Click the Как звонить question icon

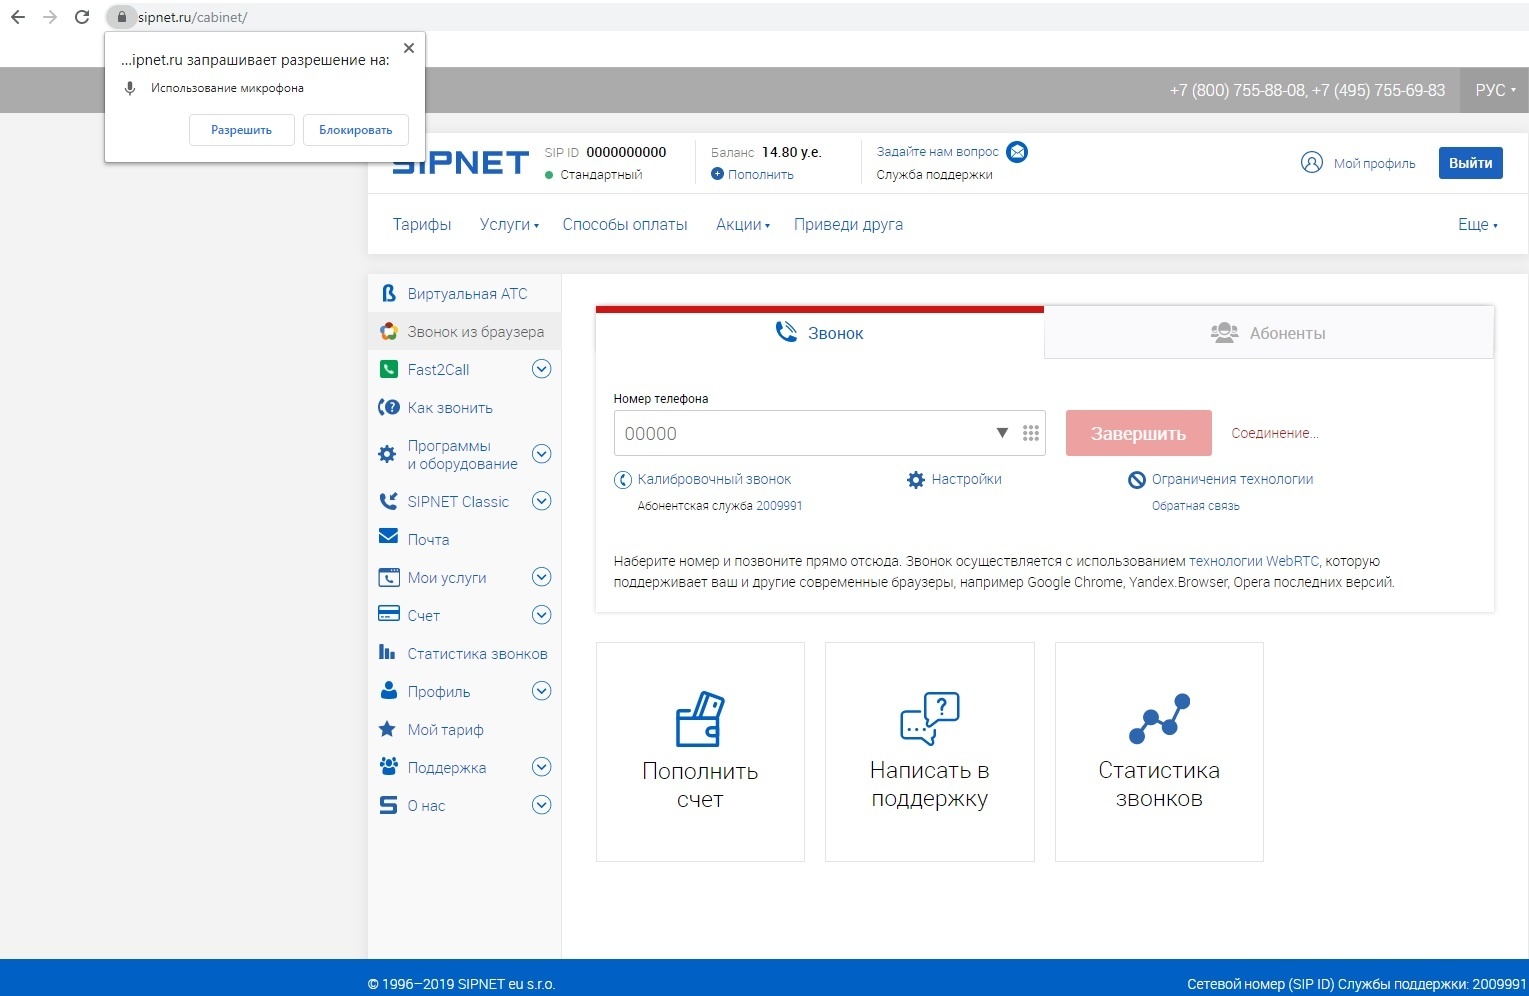point(388,407)
